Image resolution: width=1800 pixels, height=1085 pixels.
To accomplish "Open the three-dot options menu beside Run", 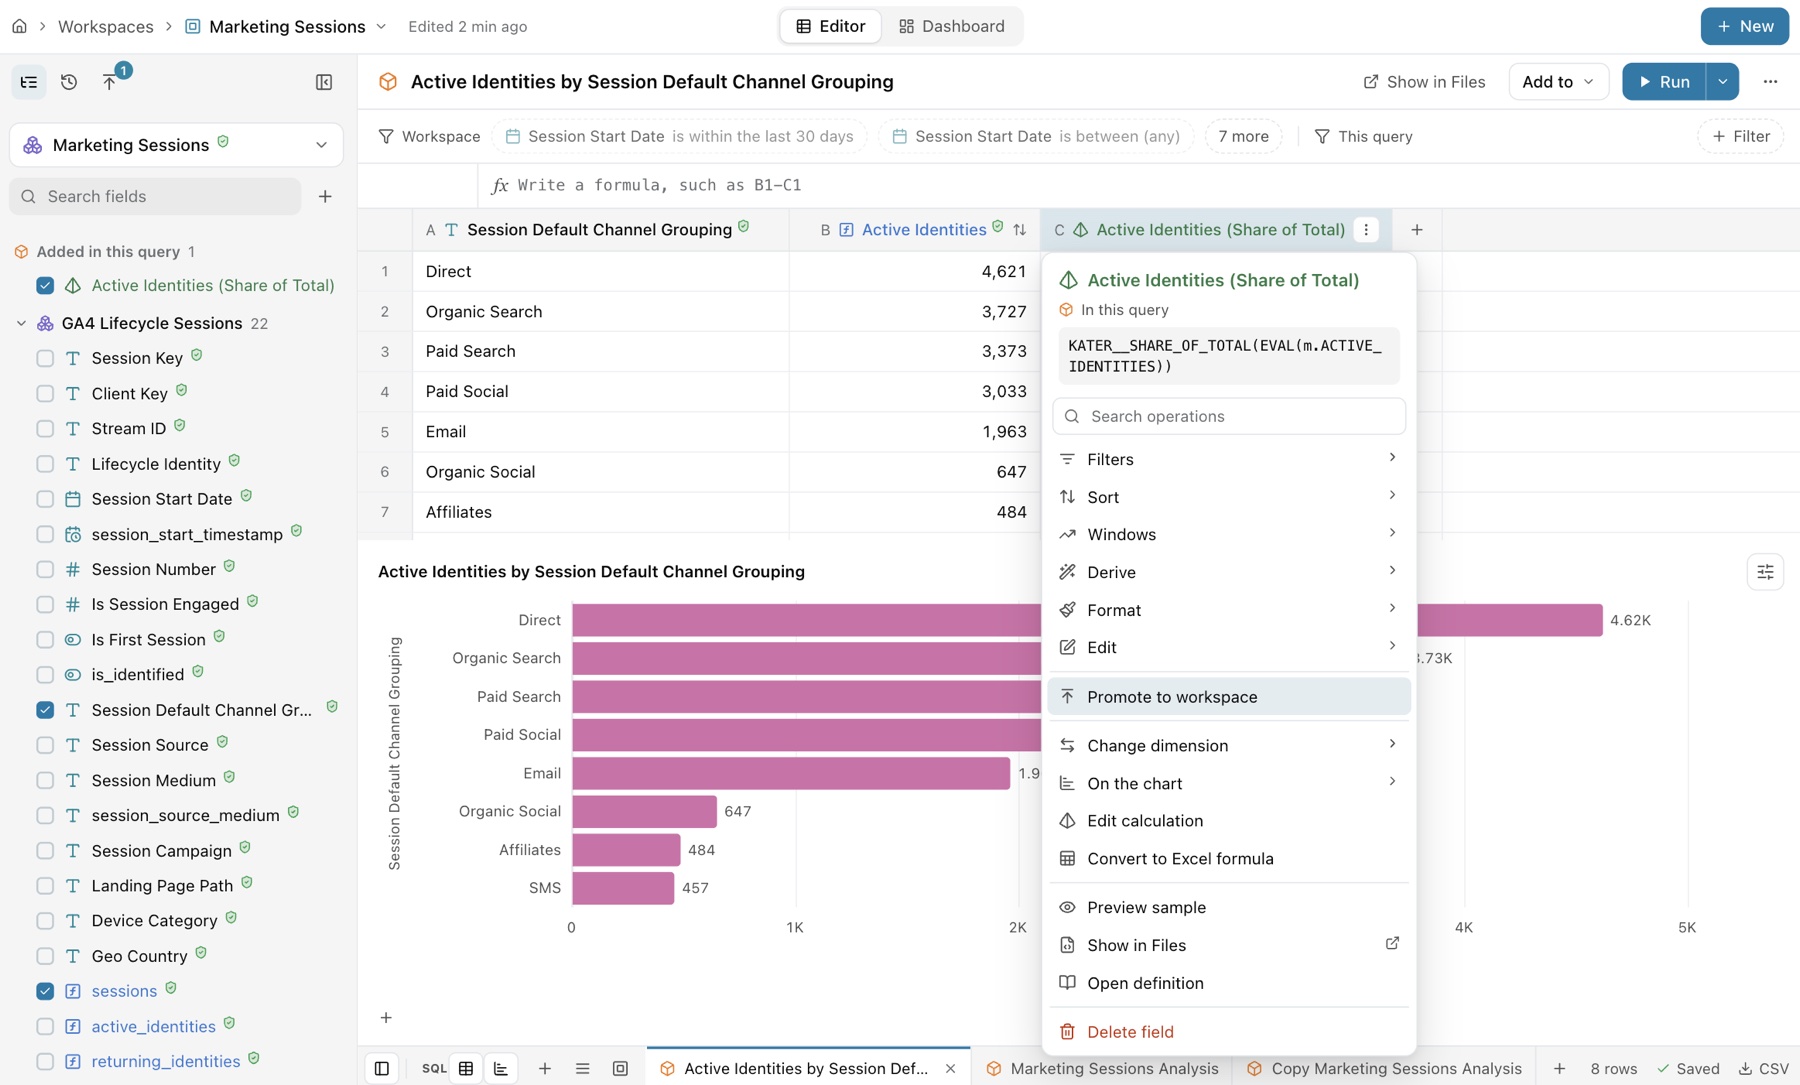I will 1770,82.
